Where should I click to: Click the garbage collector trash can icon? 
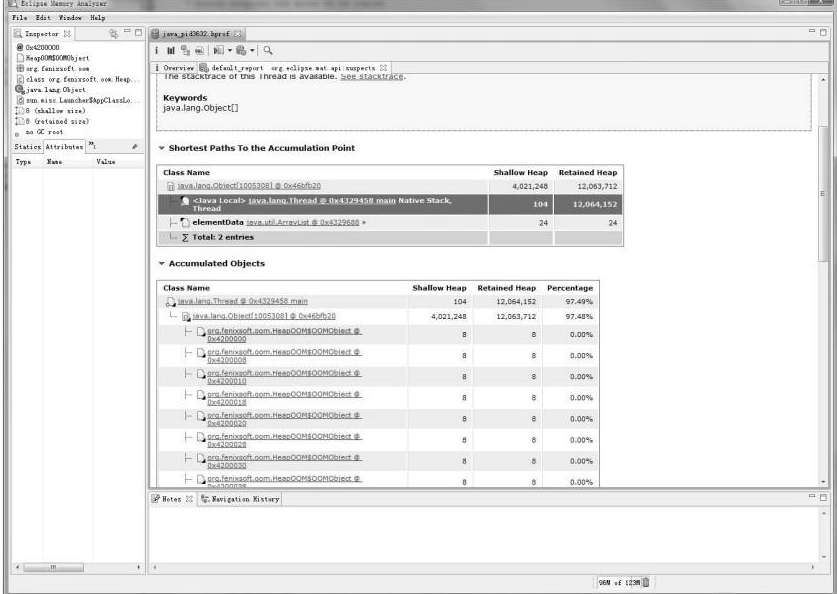click(646, 582)
